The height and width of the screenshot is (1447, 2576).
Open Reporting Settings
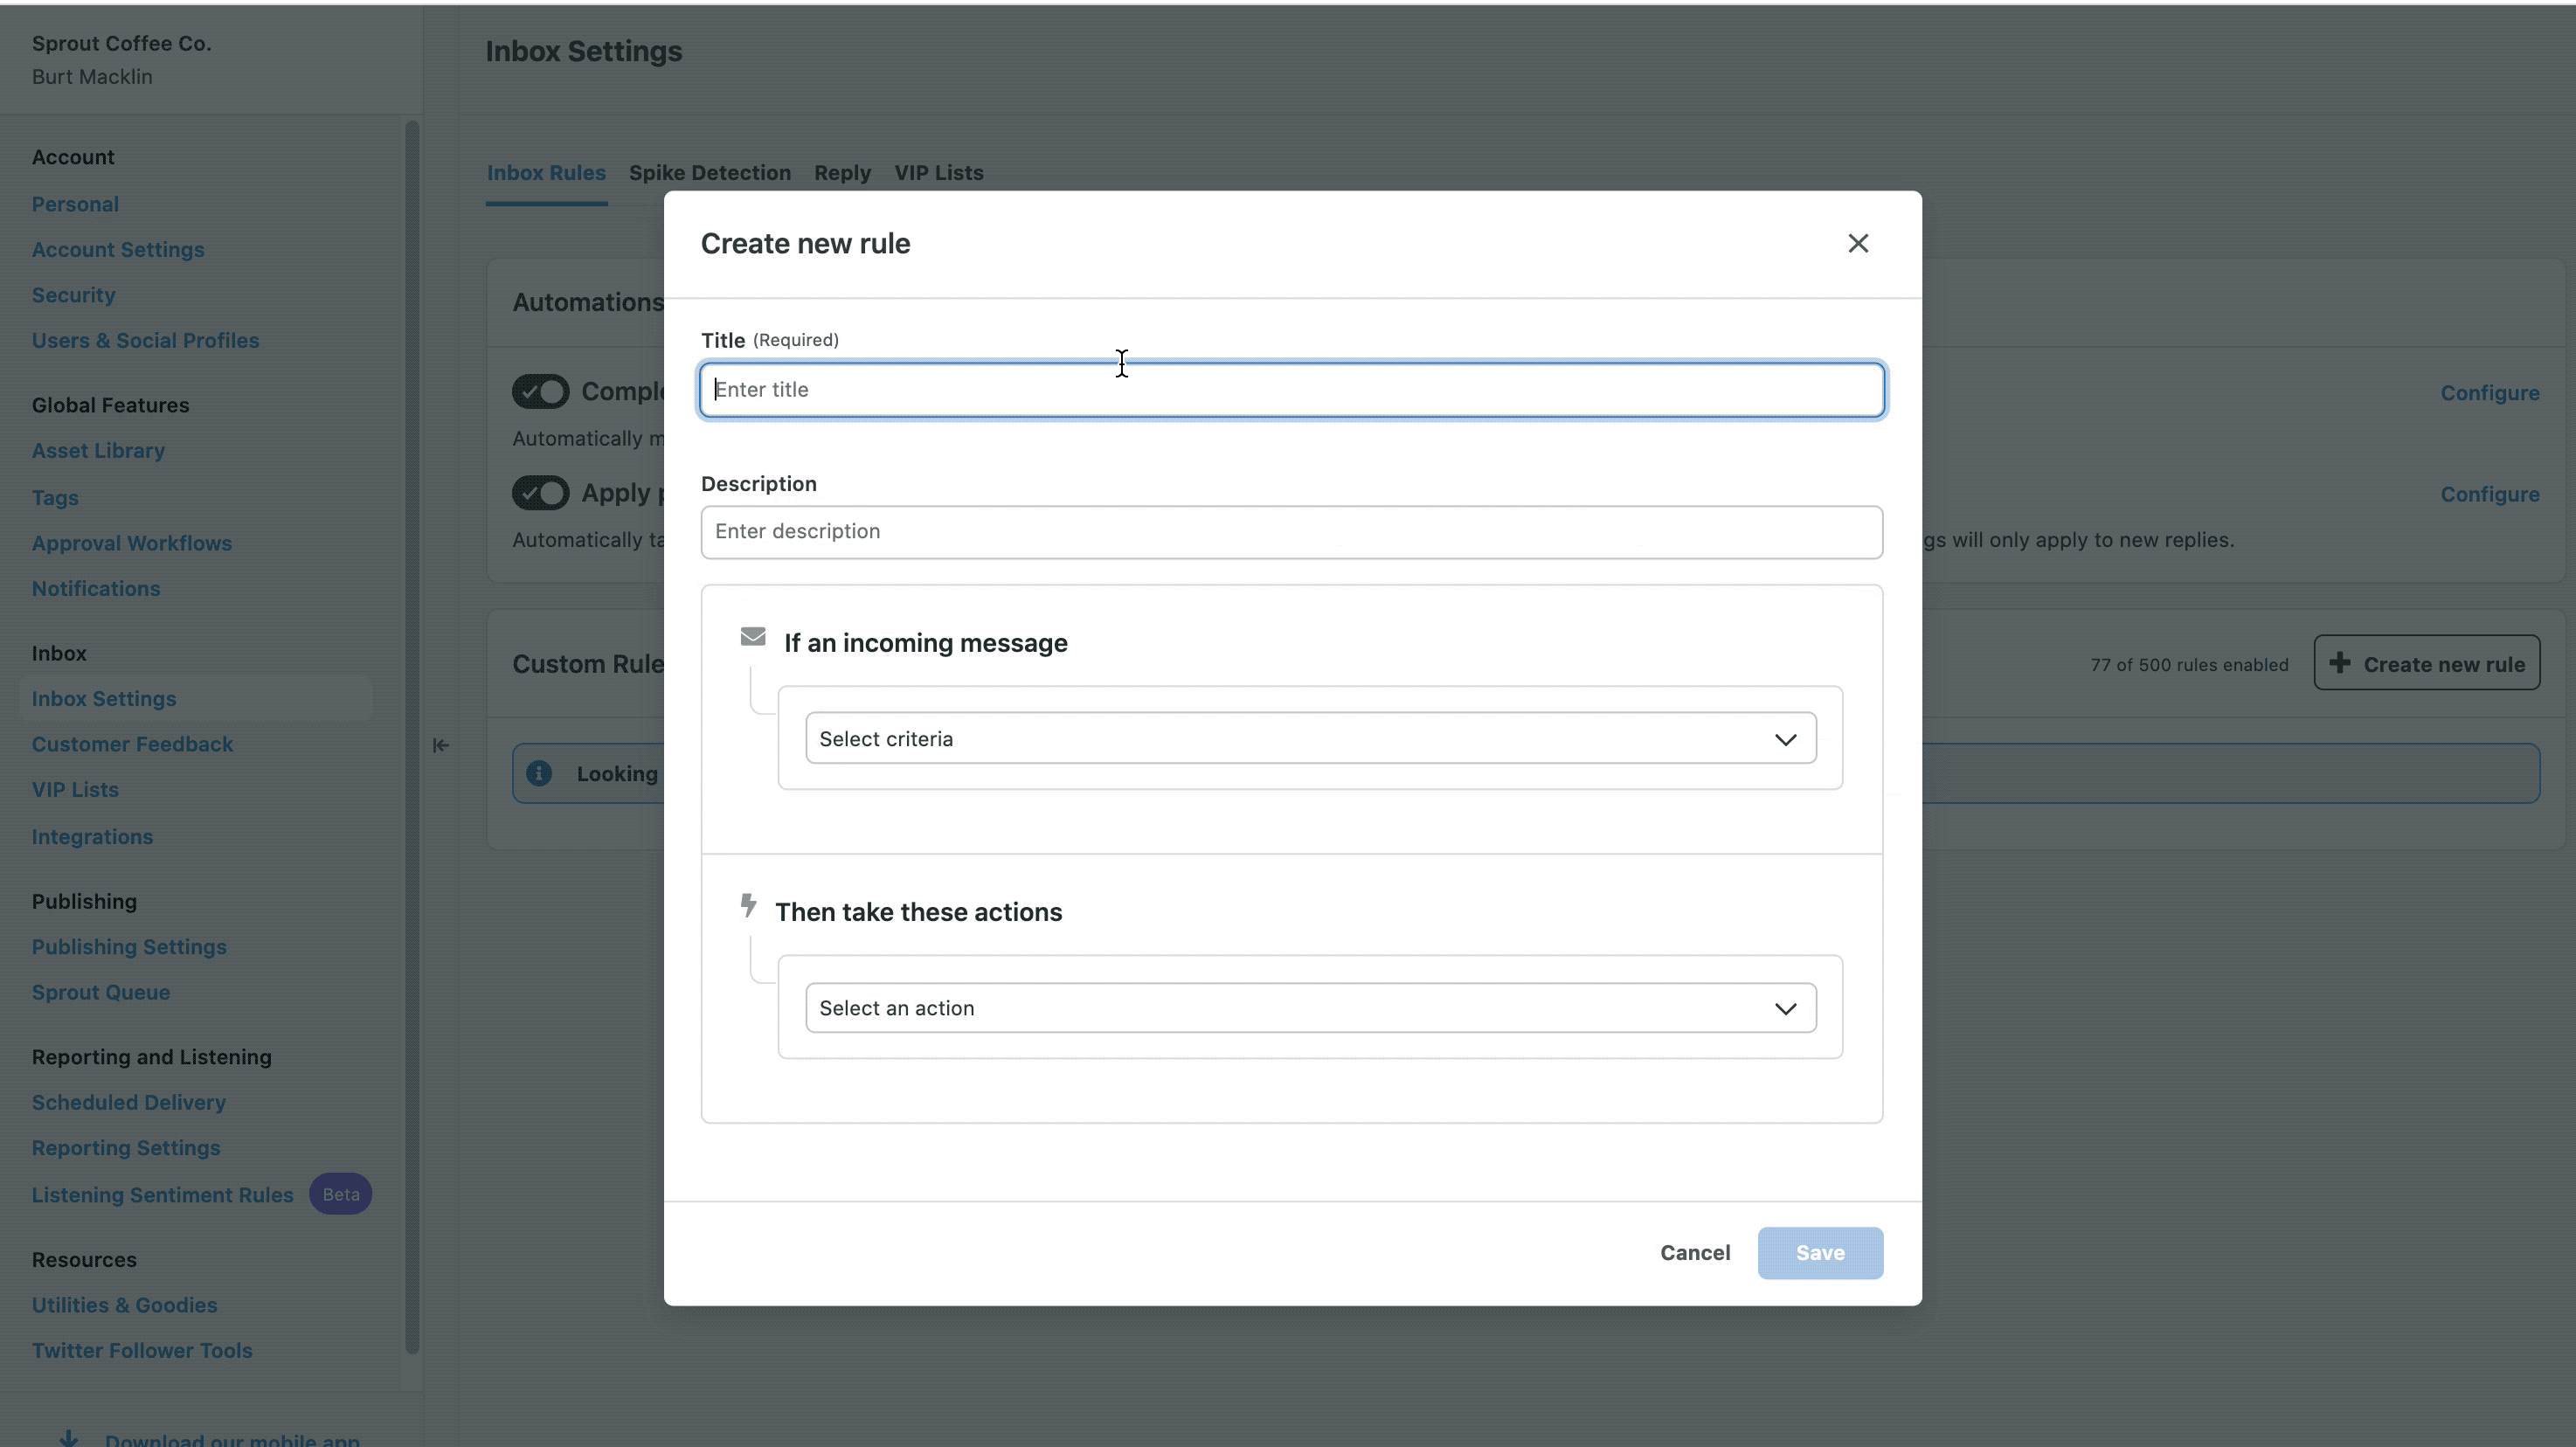point(126,1149)
